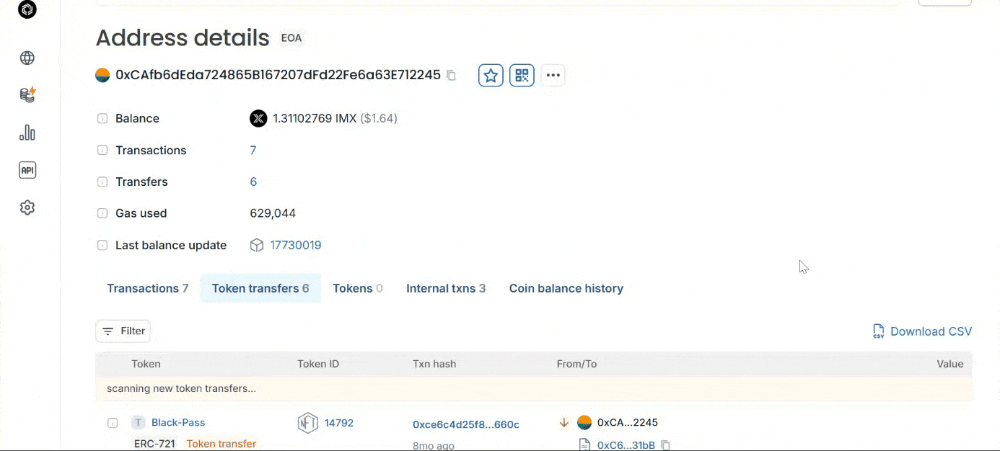Click the Token transfer type tag
The image size is (1000, 451).
[221, 444]
